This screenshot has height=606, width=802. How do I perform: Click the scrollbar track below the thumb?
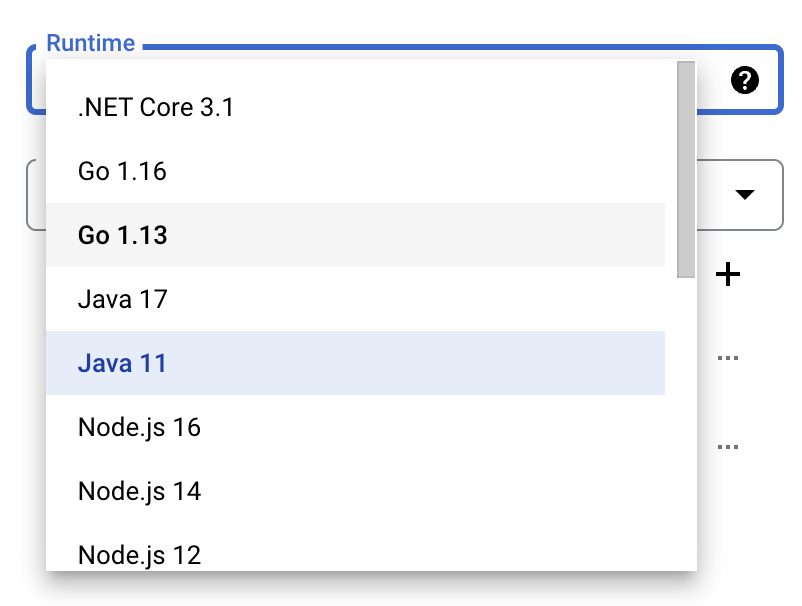[x=686, y=420]
